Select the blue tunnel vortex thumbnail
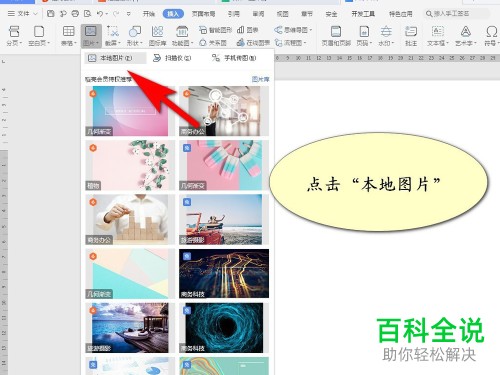The width and height of the screenshot is (500, 375). click(224, 328)
